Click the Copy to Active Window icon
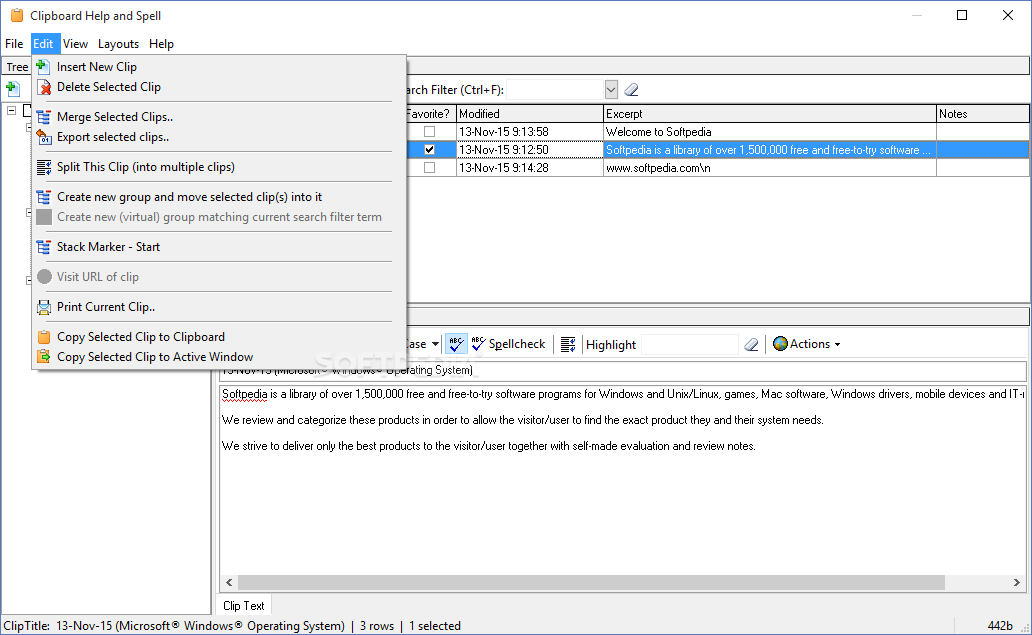 click(x=43, y=357)
